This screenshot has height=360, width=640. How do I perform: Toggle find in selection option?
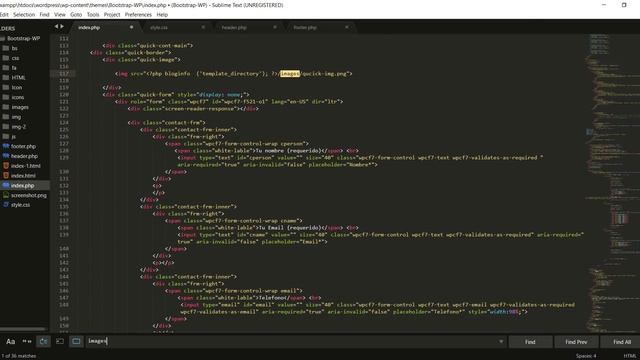point(60,341)
